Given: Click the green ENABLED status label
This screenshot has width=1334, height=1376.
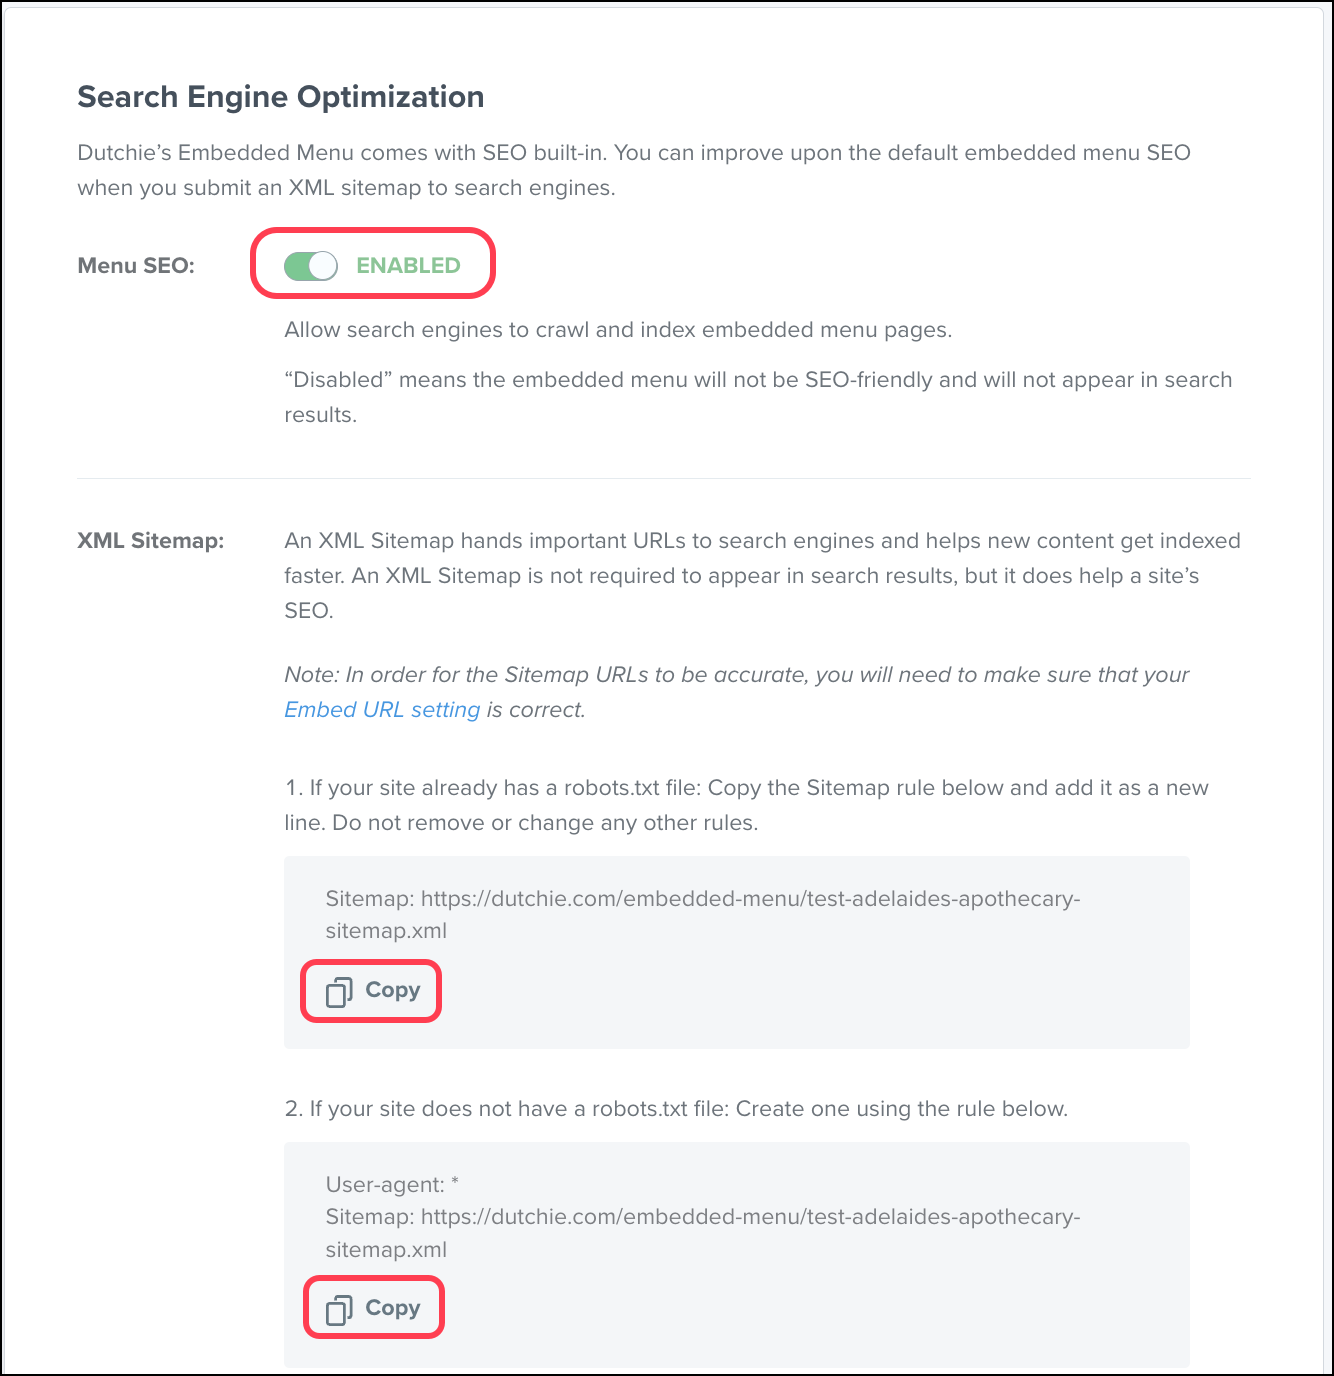Looking at the screenshot, I should 408,265.
